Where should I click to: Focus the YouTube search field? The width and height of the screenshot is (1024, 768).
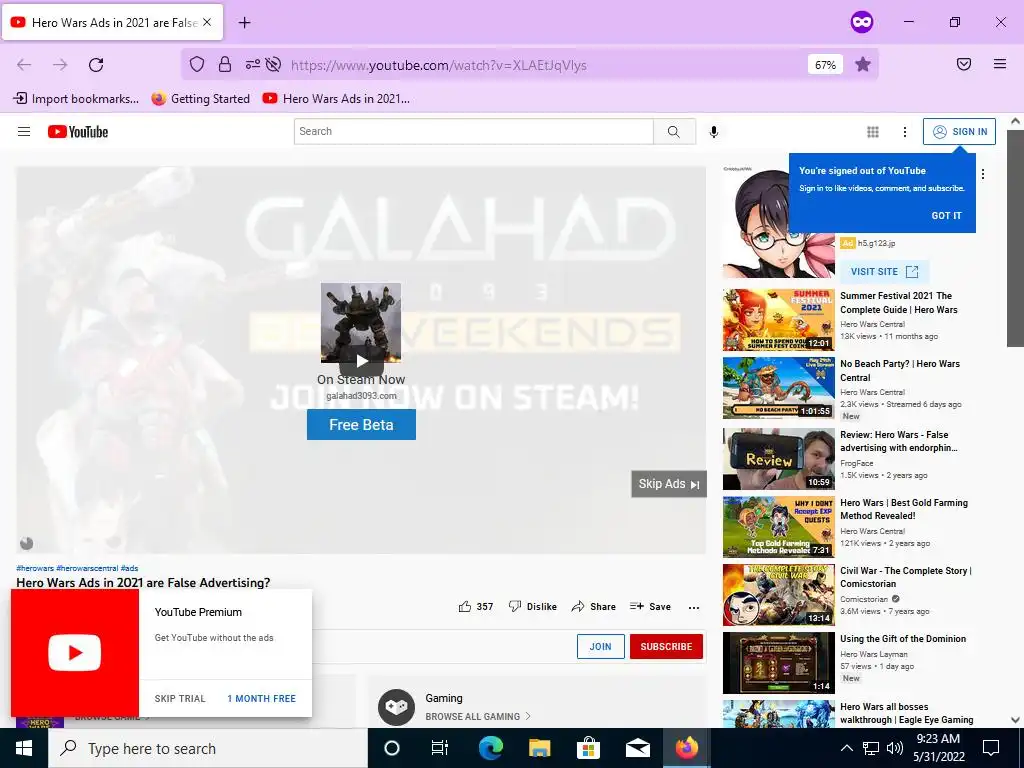tap(473, 131)
